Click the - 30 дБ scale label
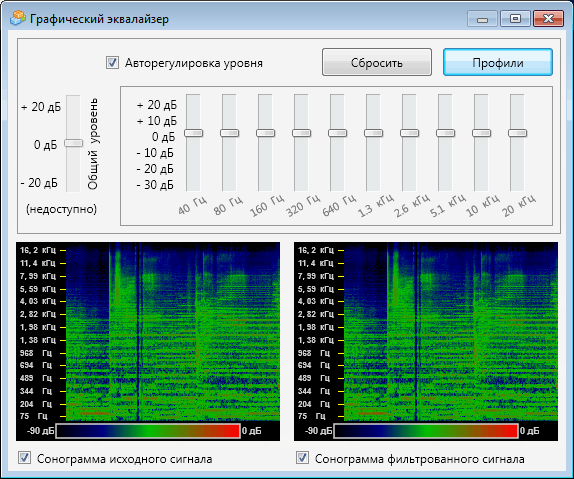The width and height of the screenshot is (574, 479). click(155, 185)
